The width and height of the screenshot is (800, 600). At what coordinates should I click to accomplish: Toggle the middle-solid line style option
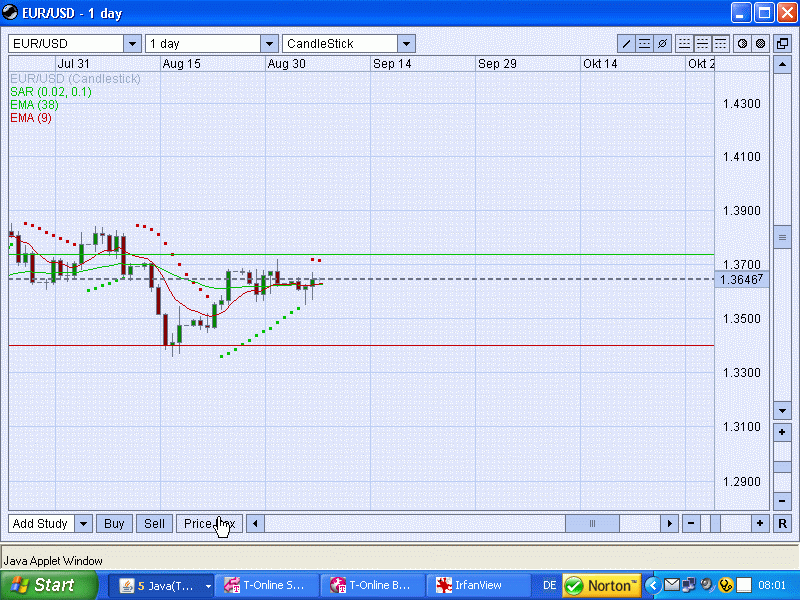pyautogui.click(x=702, y=44)
